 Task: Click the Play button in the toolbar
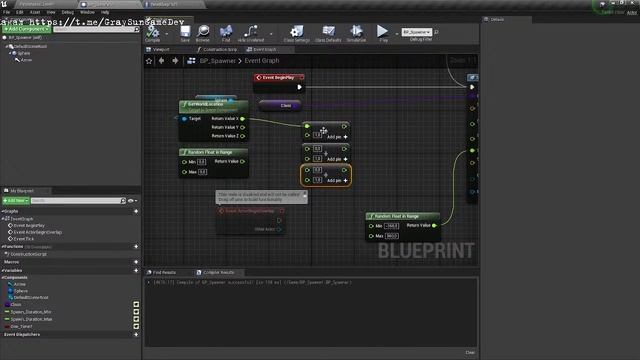[382, 33]
